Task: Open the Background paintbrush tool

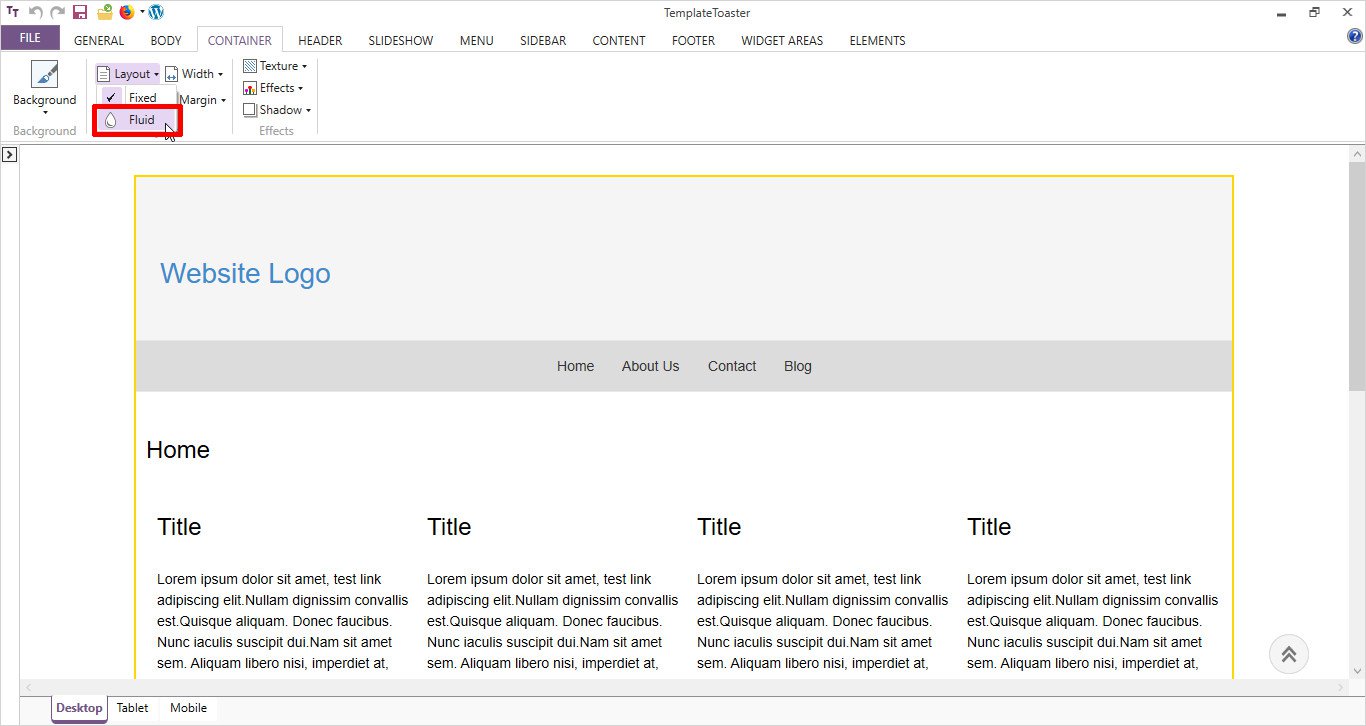Action: click(x=44, y=76)
